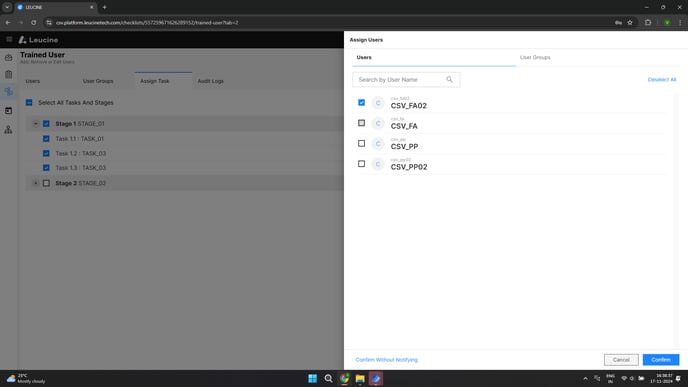The image size is (688, 387).
Task: Open the browser extensions icon
Action: (x=648, y=22)
